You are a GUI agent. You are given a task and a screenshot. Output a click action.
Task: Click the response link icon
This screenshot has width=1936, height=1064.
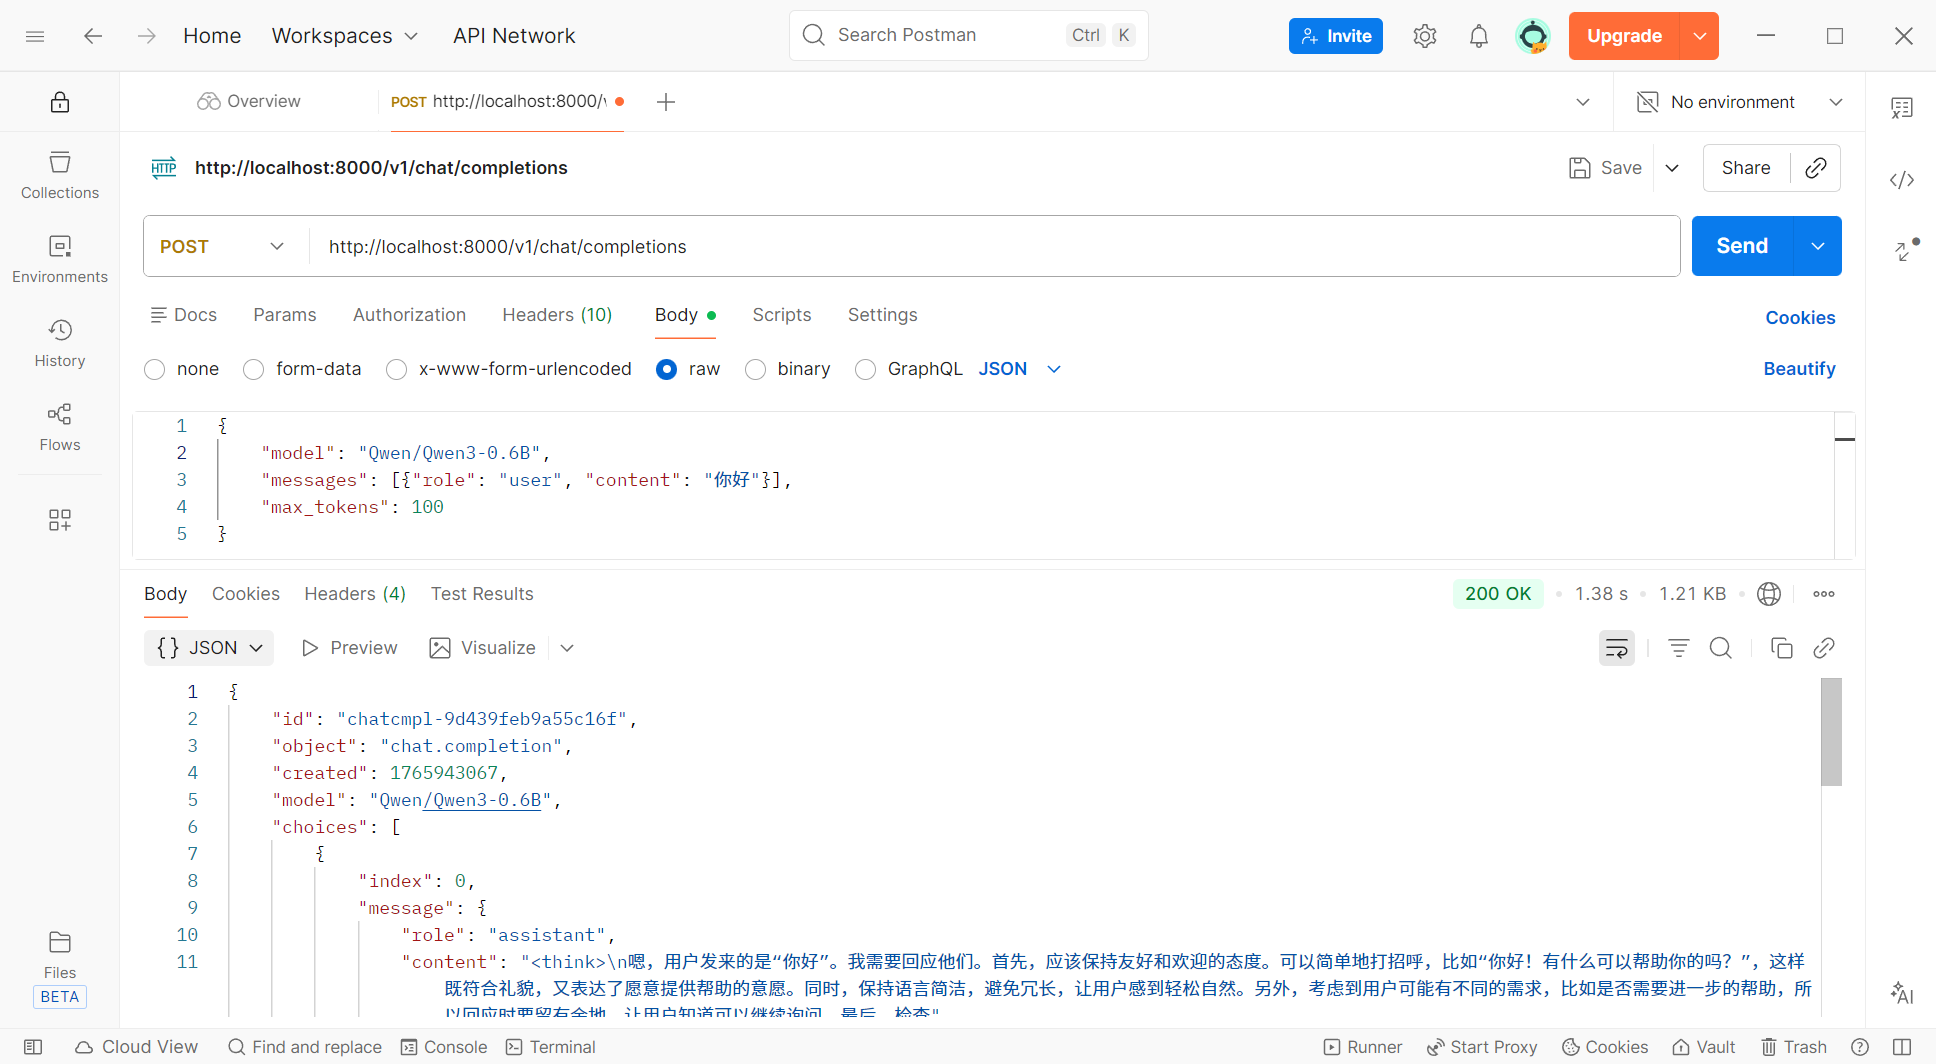(1824, 648)
